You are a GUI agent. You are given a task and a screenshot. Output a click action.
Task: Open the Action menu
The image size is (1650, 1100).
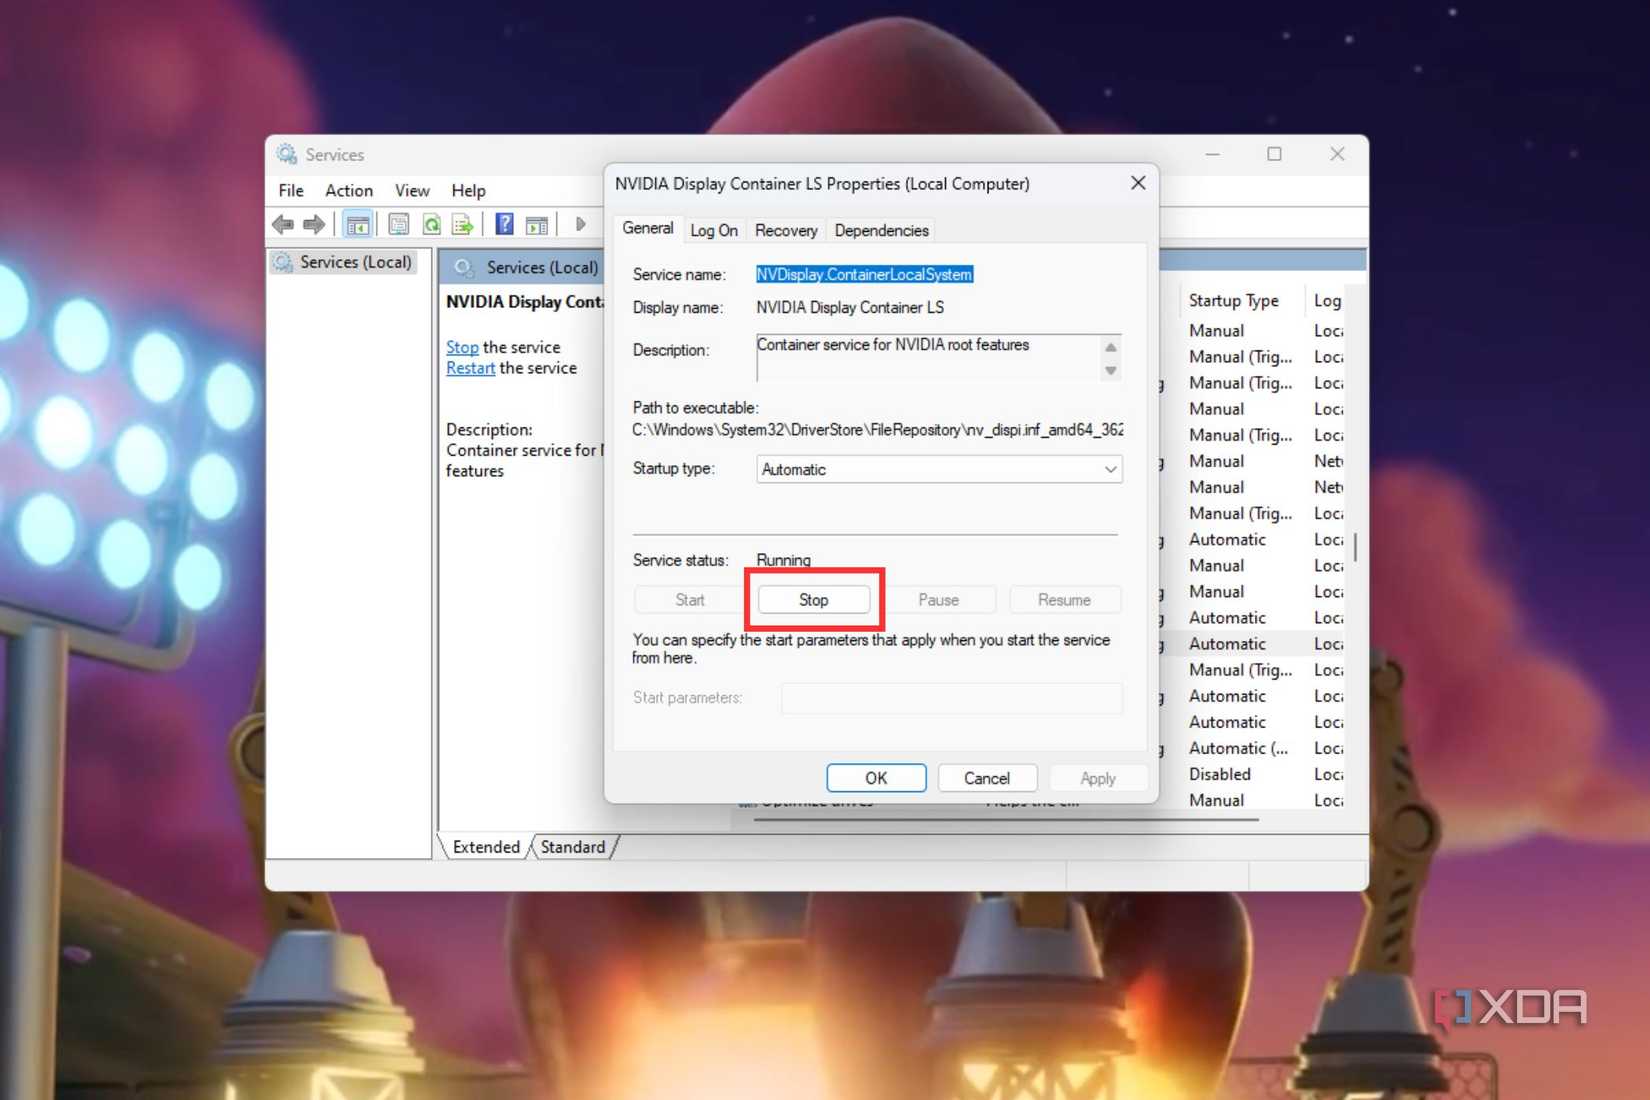(348, 190)
